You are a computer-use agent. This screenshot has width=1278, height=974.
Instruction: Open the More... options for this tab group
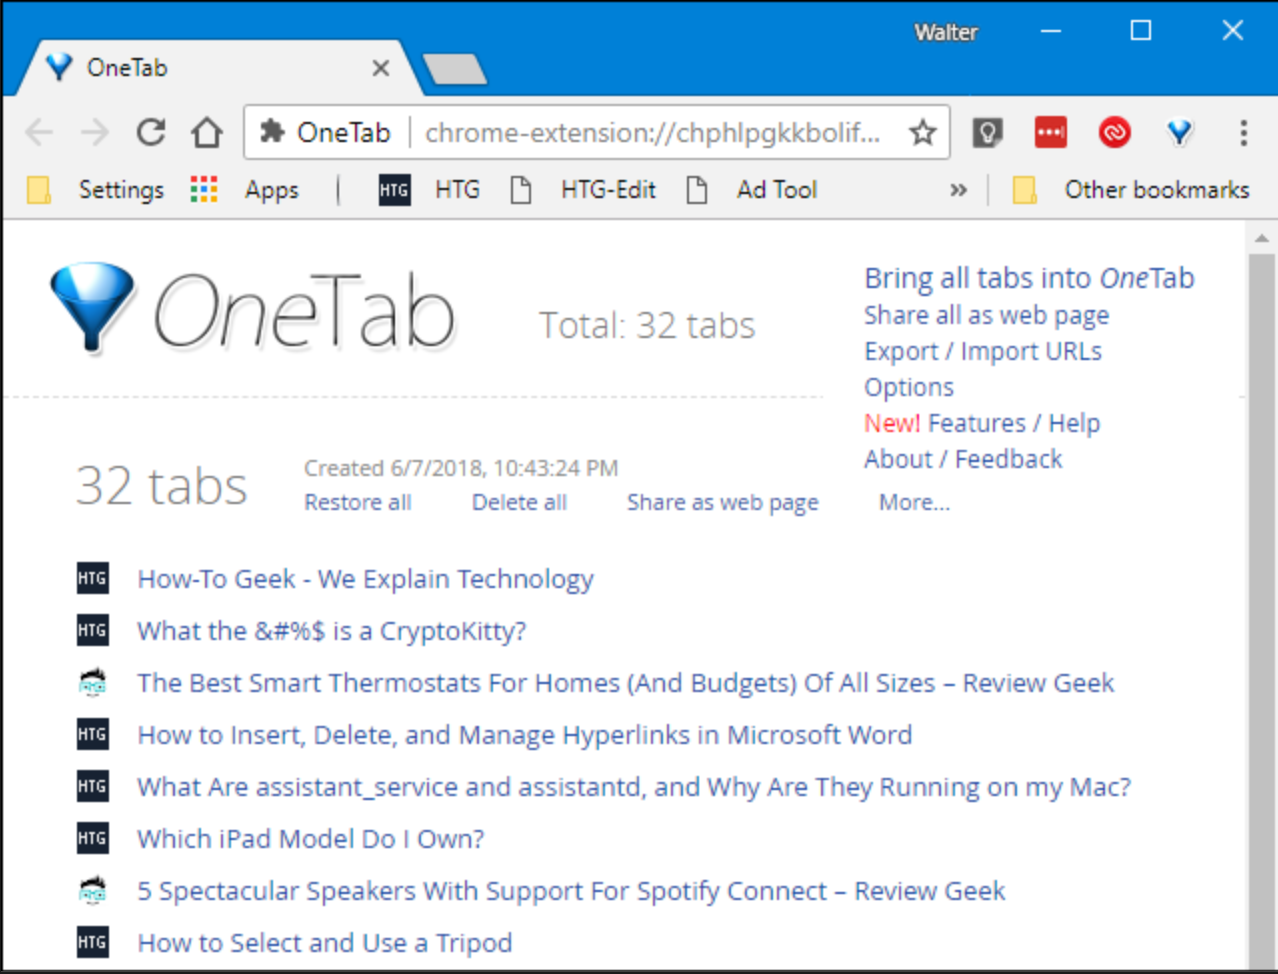coord(914,502)
